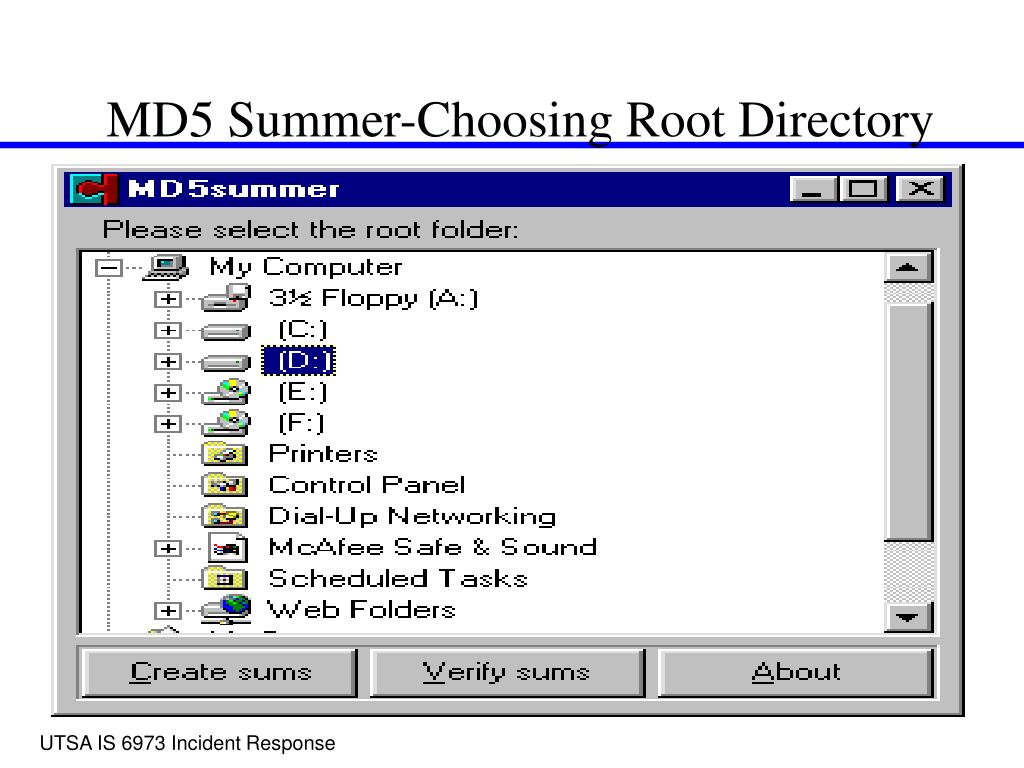Expand the (C:) drive node

coord(168,330)
